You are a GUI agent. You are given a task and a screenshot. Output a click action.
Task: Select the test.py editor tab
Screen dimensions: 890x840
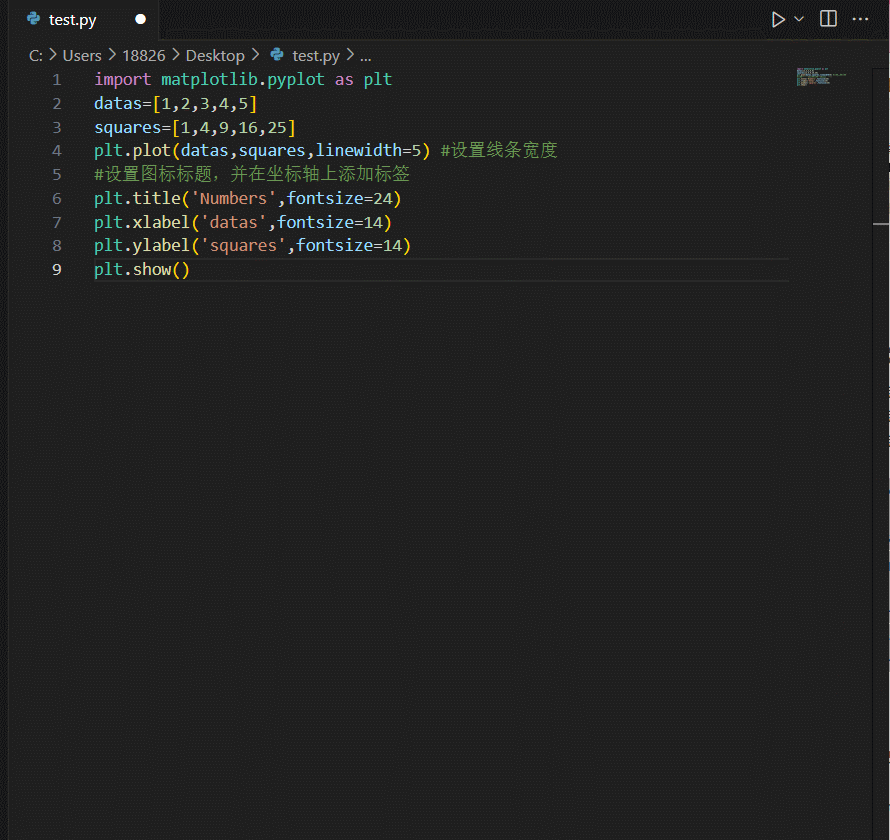click(x=83, y=20)
